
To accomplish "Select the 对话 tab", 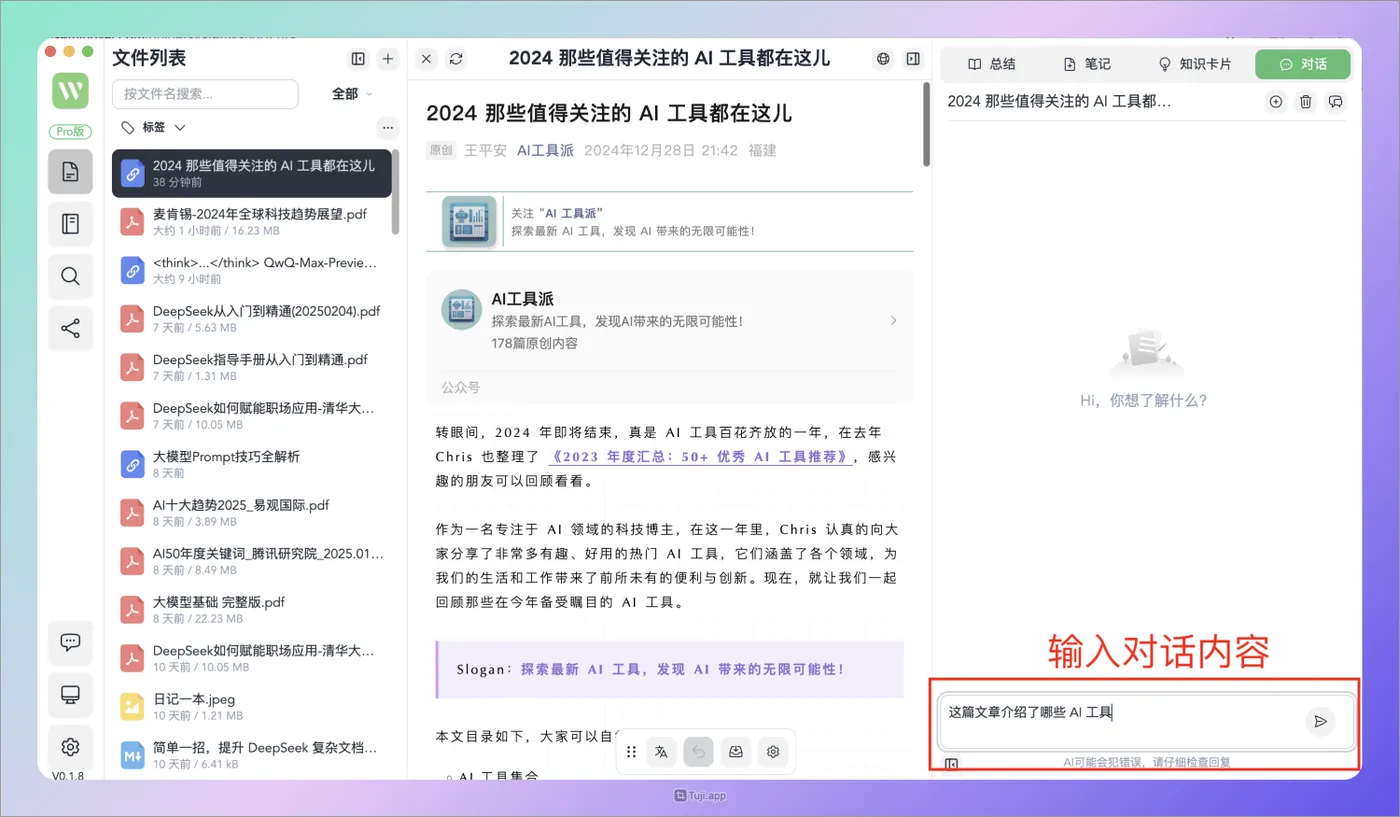I will (1303, 64).
